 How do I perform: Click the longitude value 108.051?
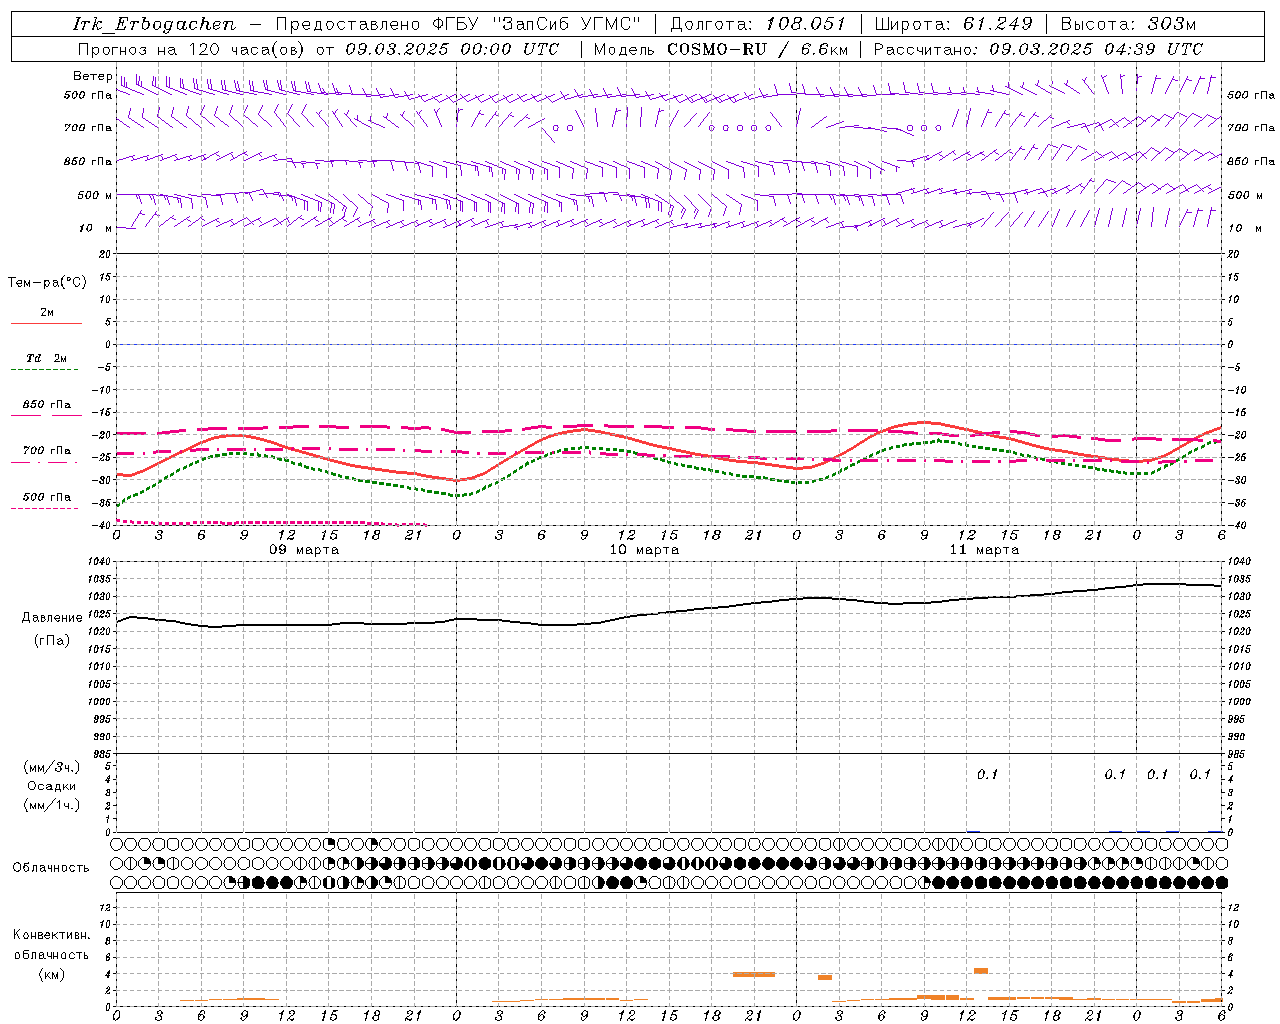[806, 24]
